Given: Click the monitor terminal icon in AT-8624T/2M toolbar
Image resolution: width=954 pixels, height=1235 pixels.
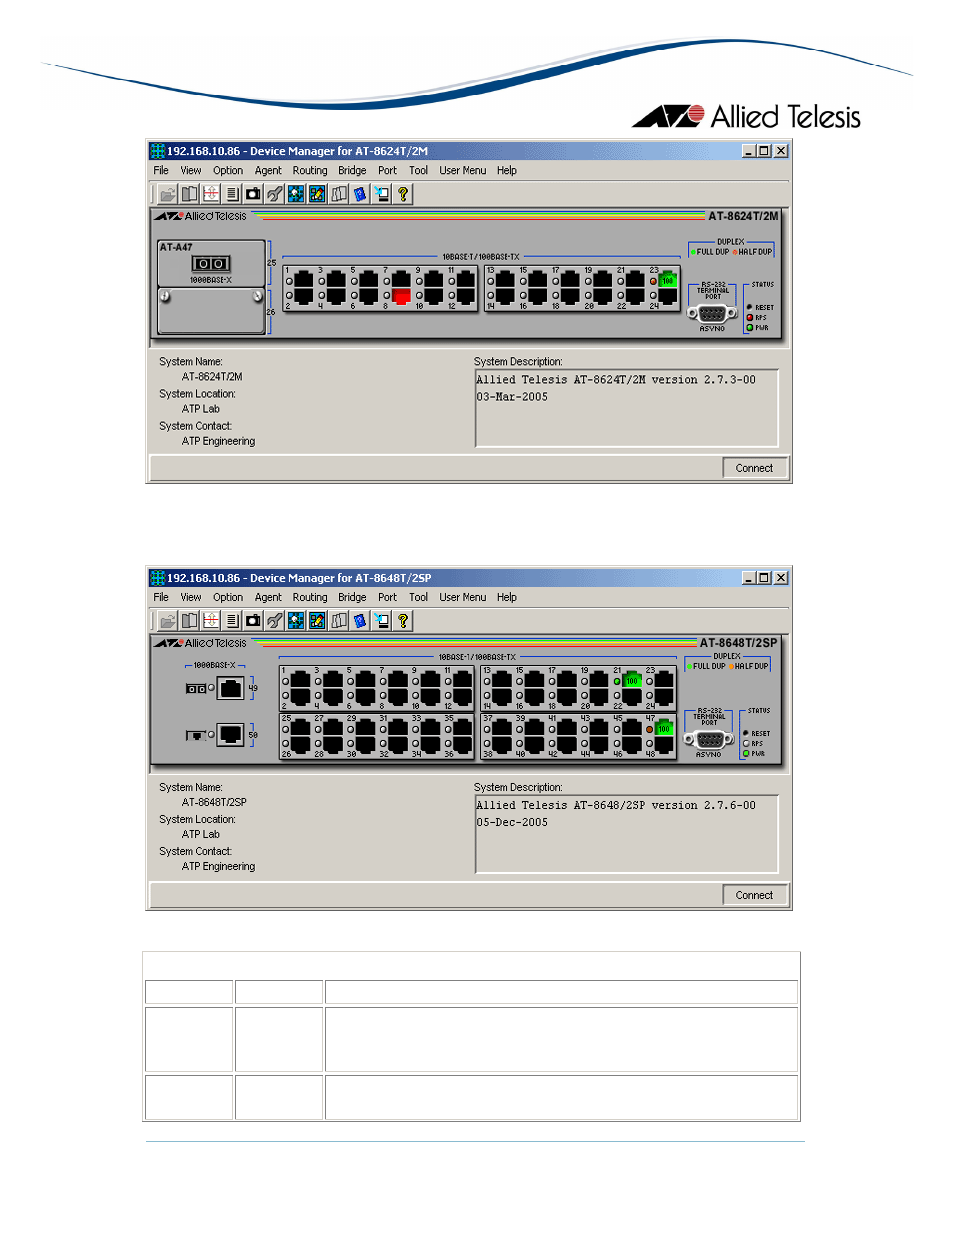Looking at the screenshot, I should (381, 194).
